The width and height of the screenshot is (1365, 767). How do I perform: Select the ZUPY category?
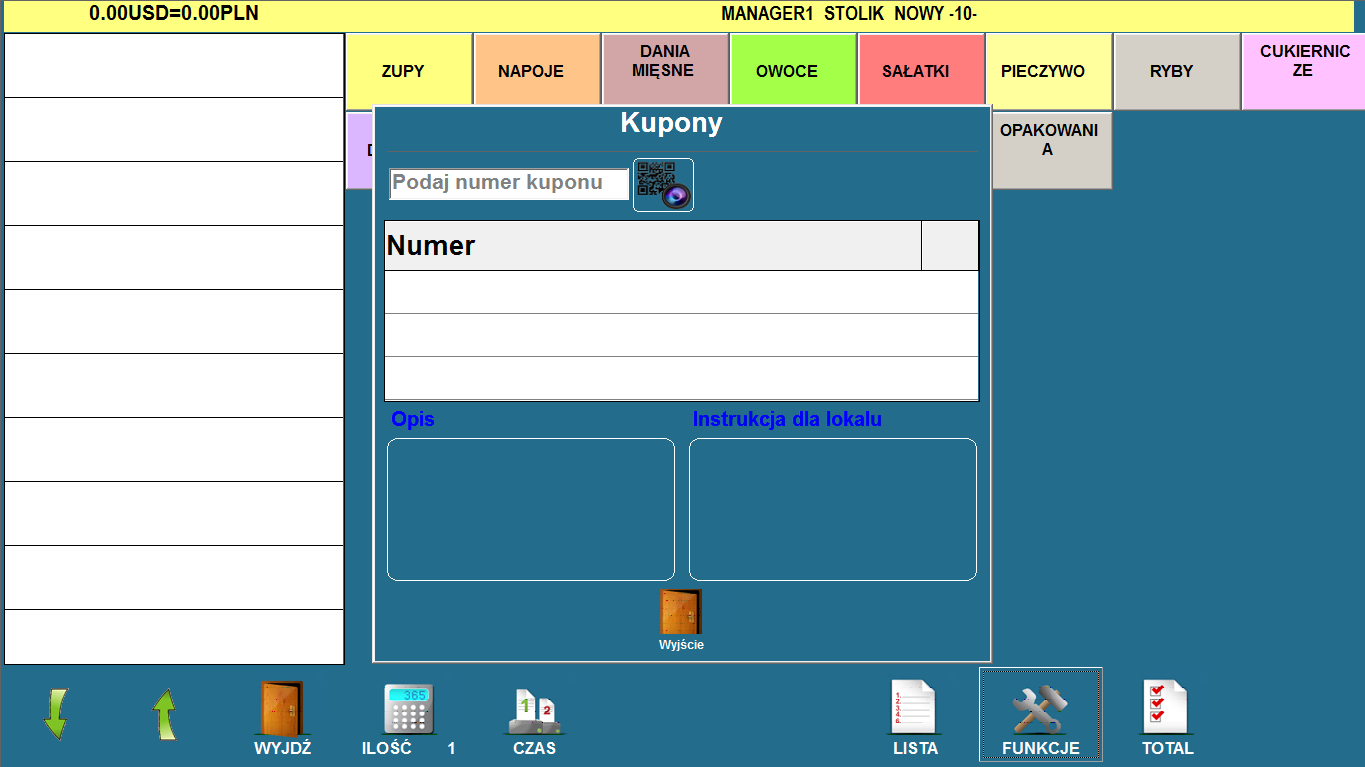point(409,71)
